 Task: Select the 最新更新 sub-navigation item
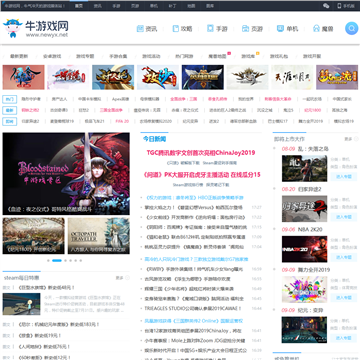tap(19, 56)
